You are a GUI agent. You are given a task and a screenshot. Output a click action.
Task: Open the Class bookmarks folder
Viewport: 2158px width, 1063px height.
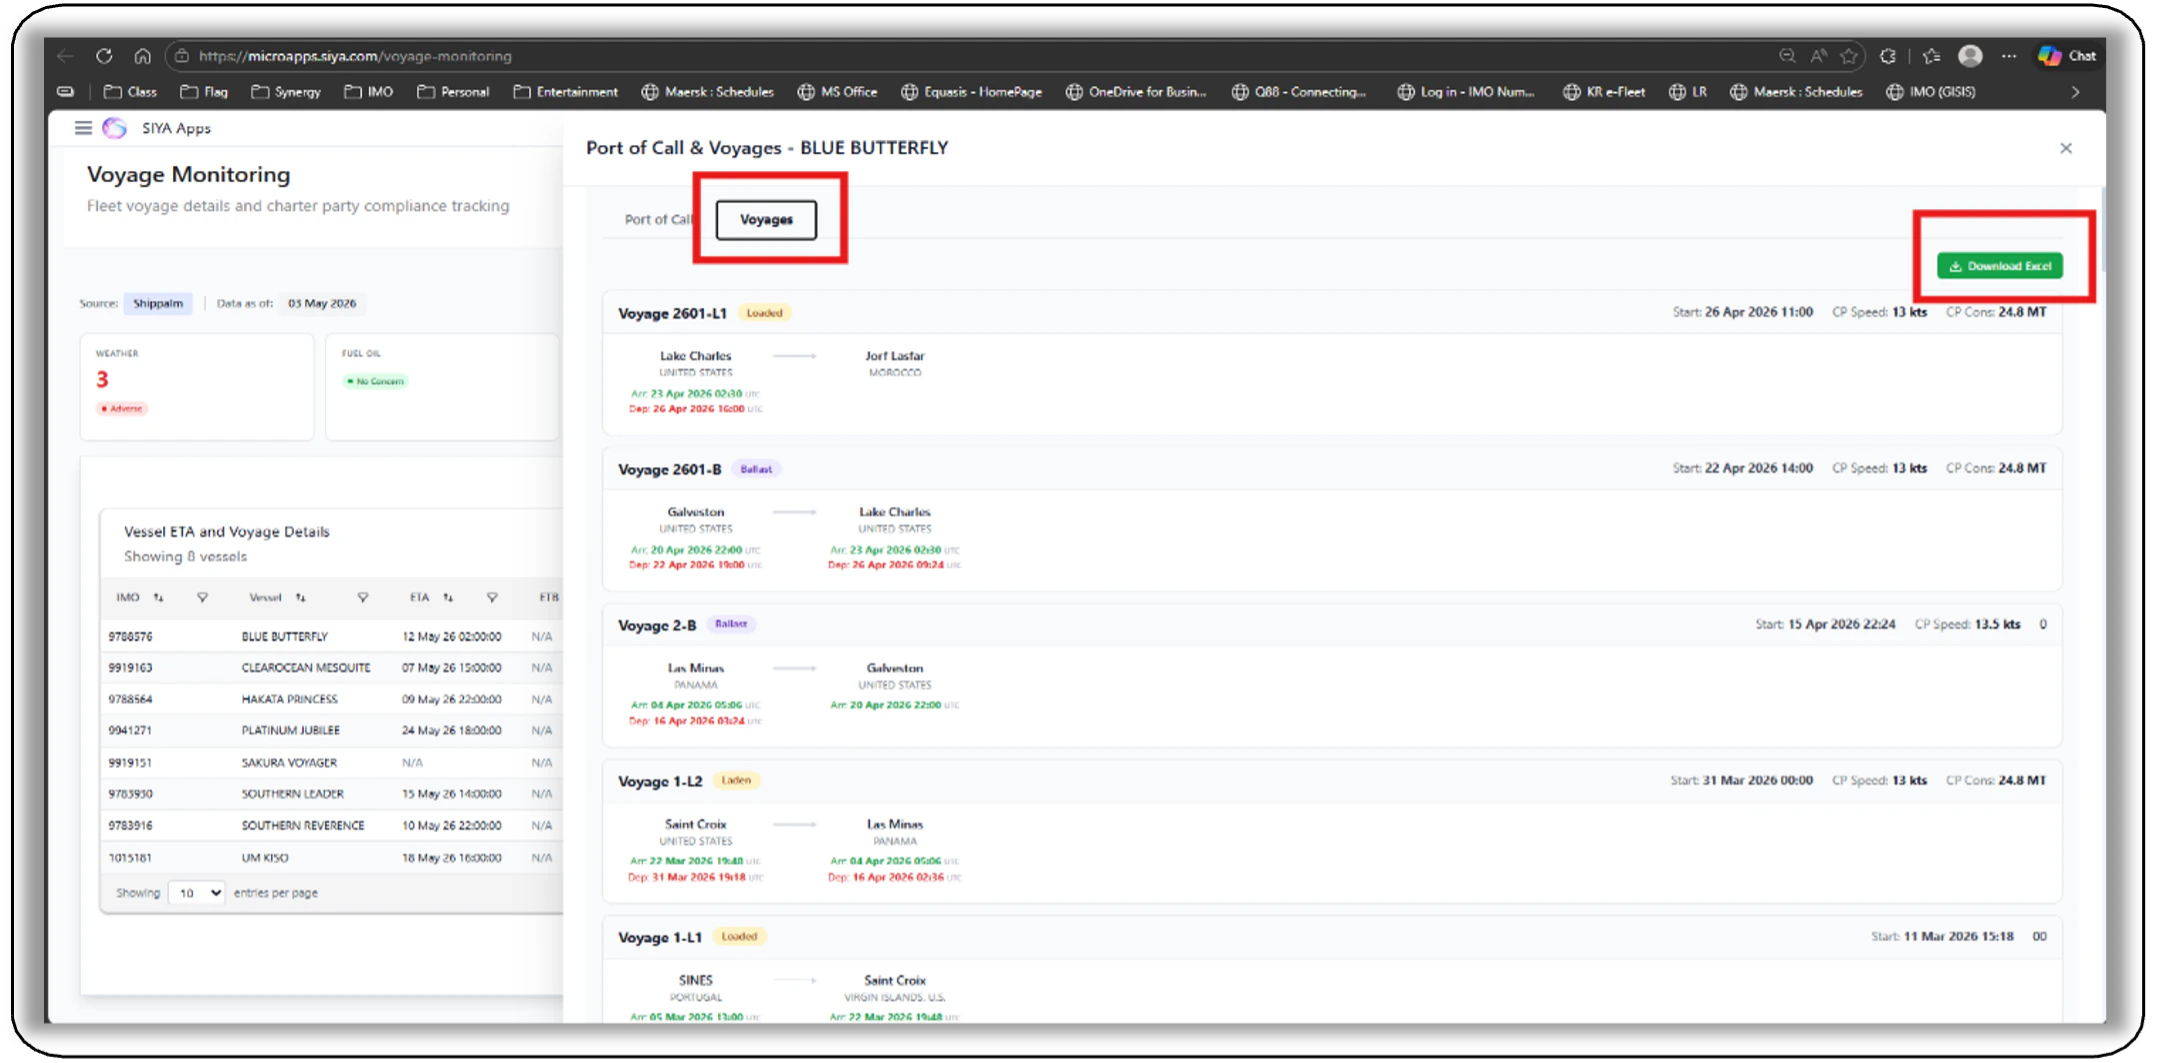(130, 92)
